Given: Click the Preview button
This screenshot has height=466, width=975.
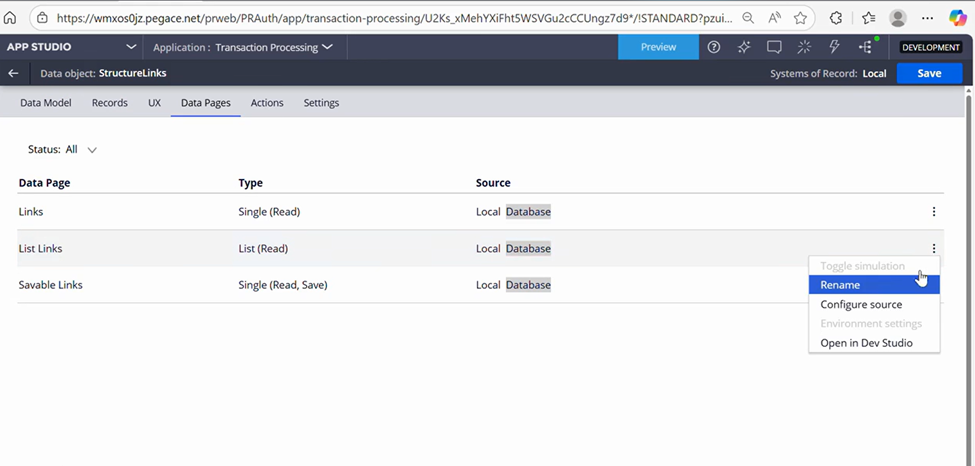Looking at the screenshot, I should click(x=658, y=47).
